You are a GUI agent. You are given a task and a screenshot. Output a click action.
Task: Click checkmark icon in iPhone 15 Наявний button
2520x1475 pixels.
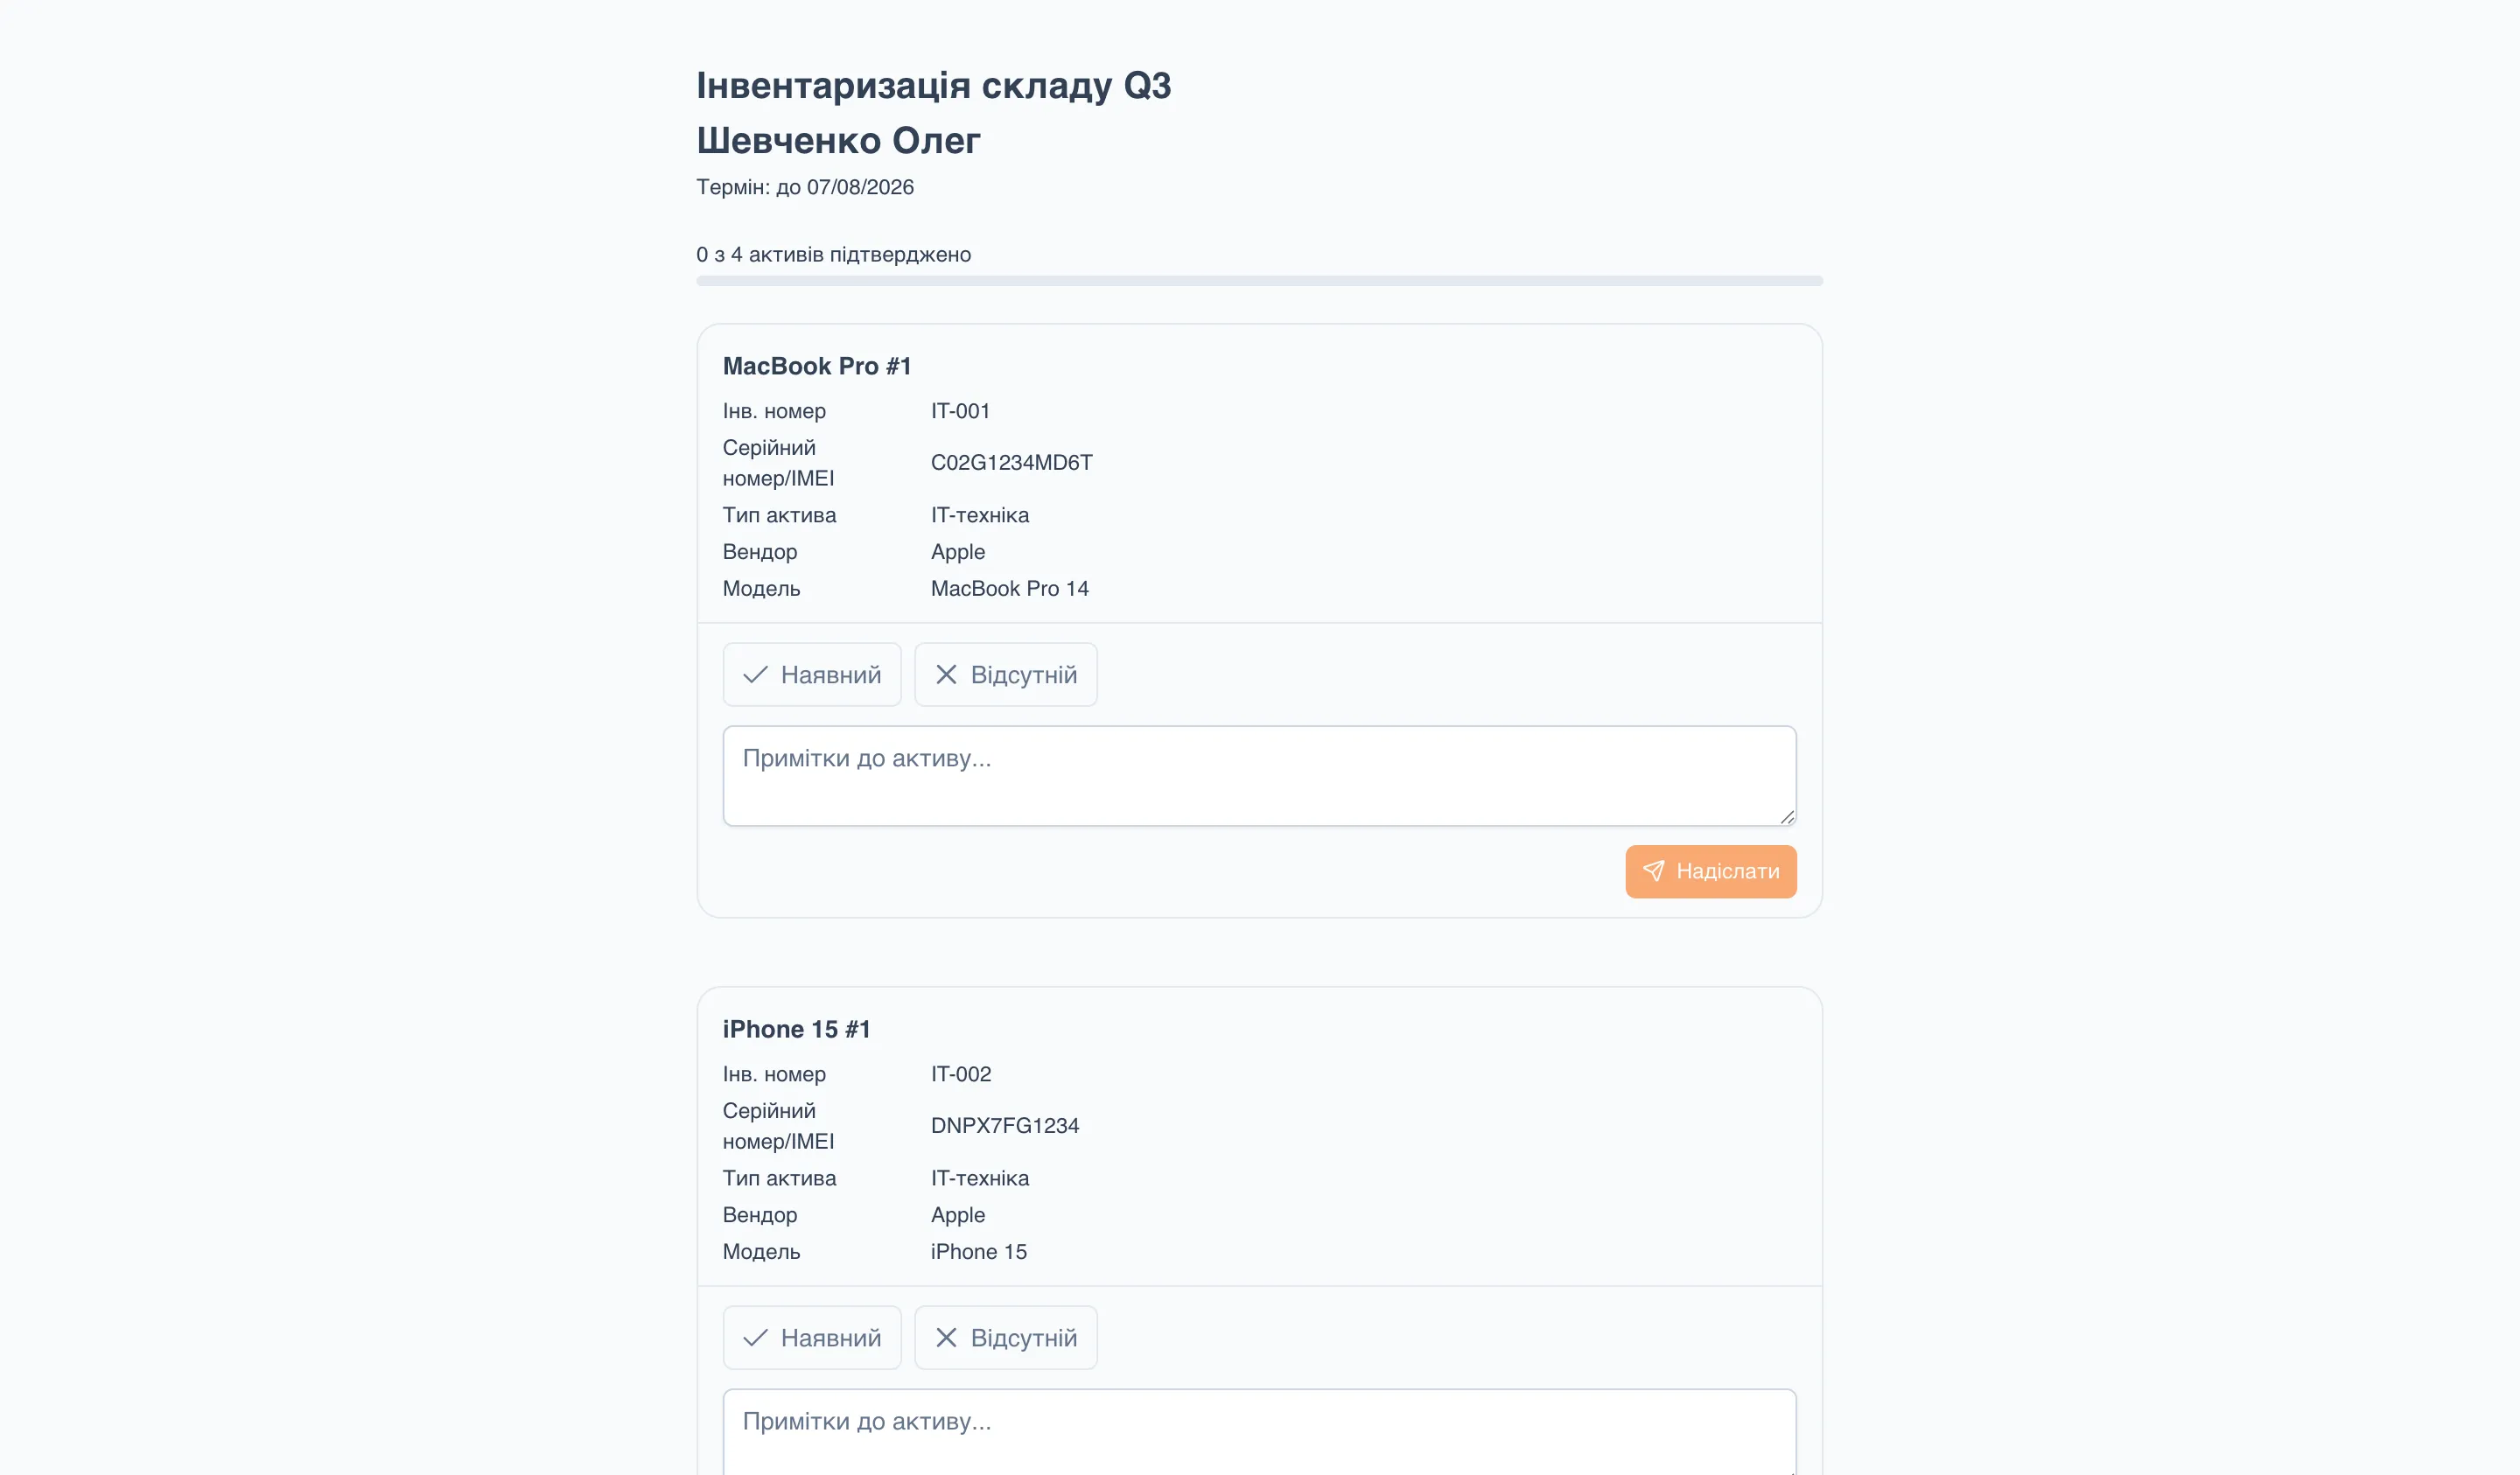[x=755, y=1338]
